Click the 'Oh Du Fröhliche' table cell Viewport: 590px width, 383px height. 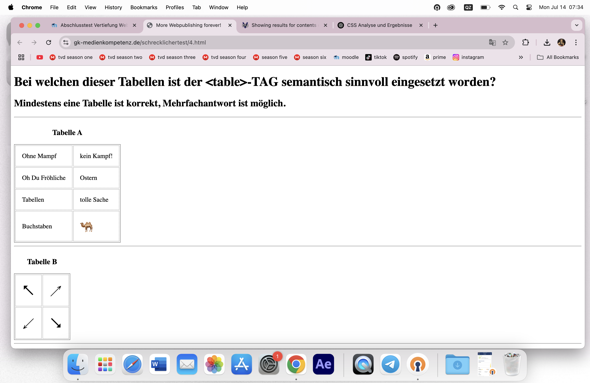44,178
